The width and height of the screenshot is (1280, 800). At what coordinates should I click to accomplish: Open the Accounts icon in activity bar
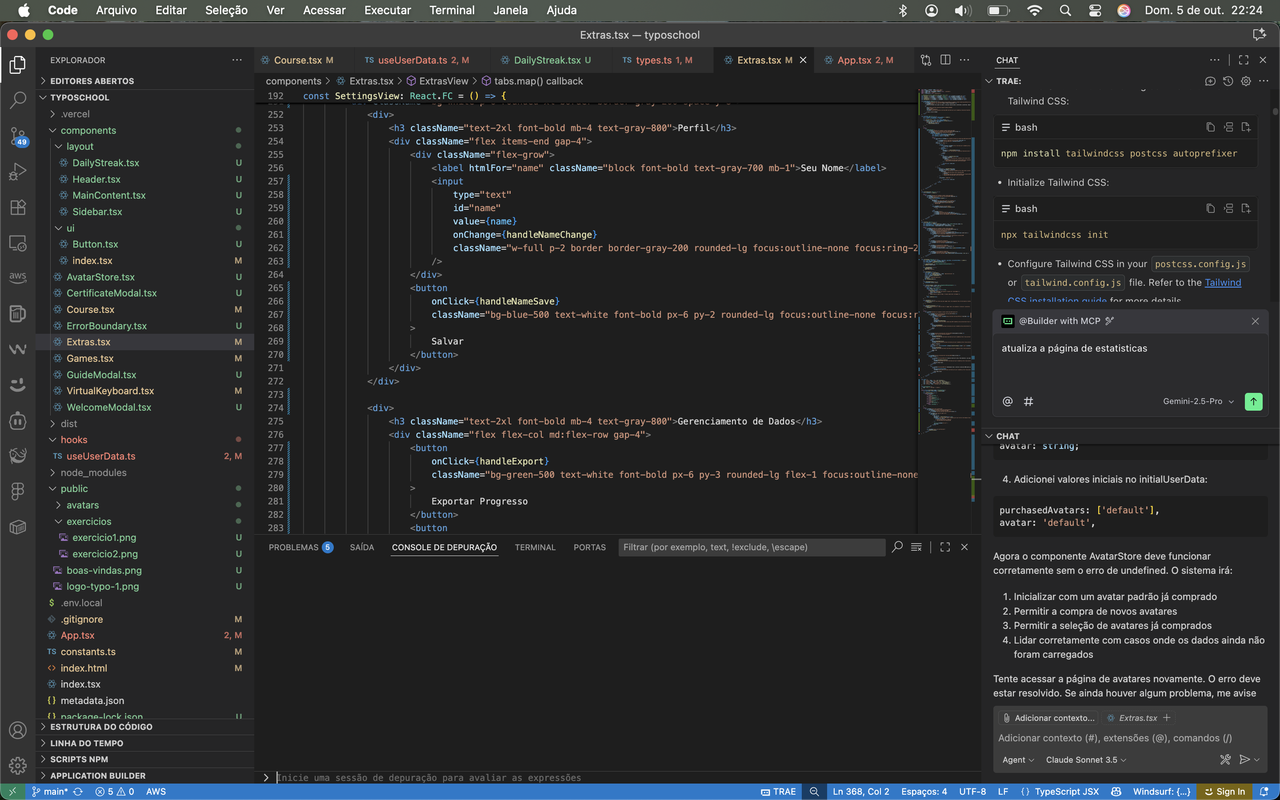[x=17, y=731]
